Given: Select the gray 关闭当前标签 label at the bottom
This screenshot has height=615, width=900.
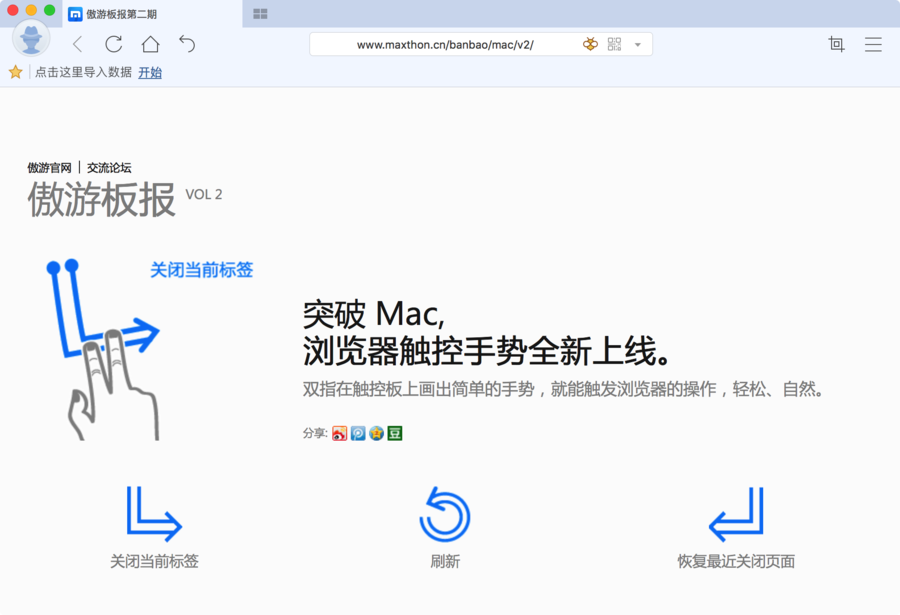Looking at the screenshot, I should pos(154,561).
